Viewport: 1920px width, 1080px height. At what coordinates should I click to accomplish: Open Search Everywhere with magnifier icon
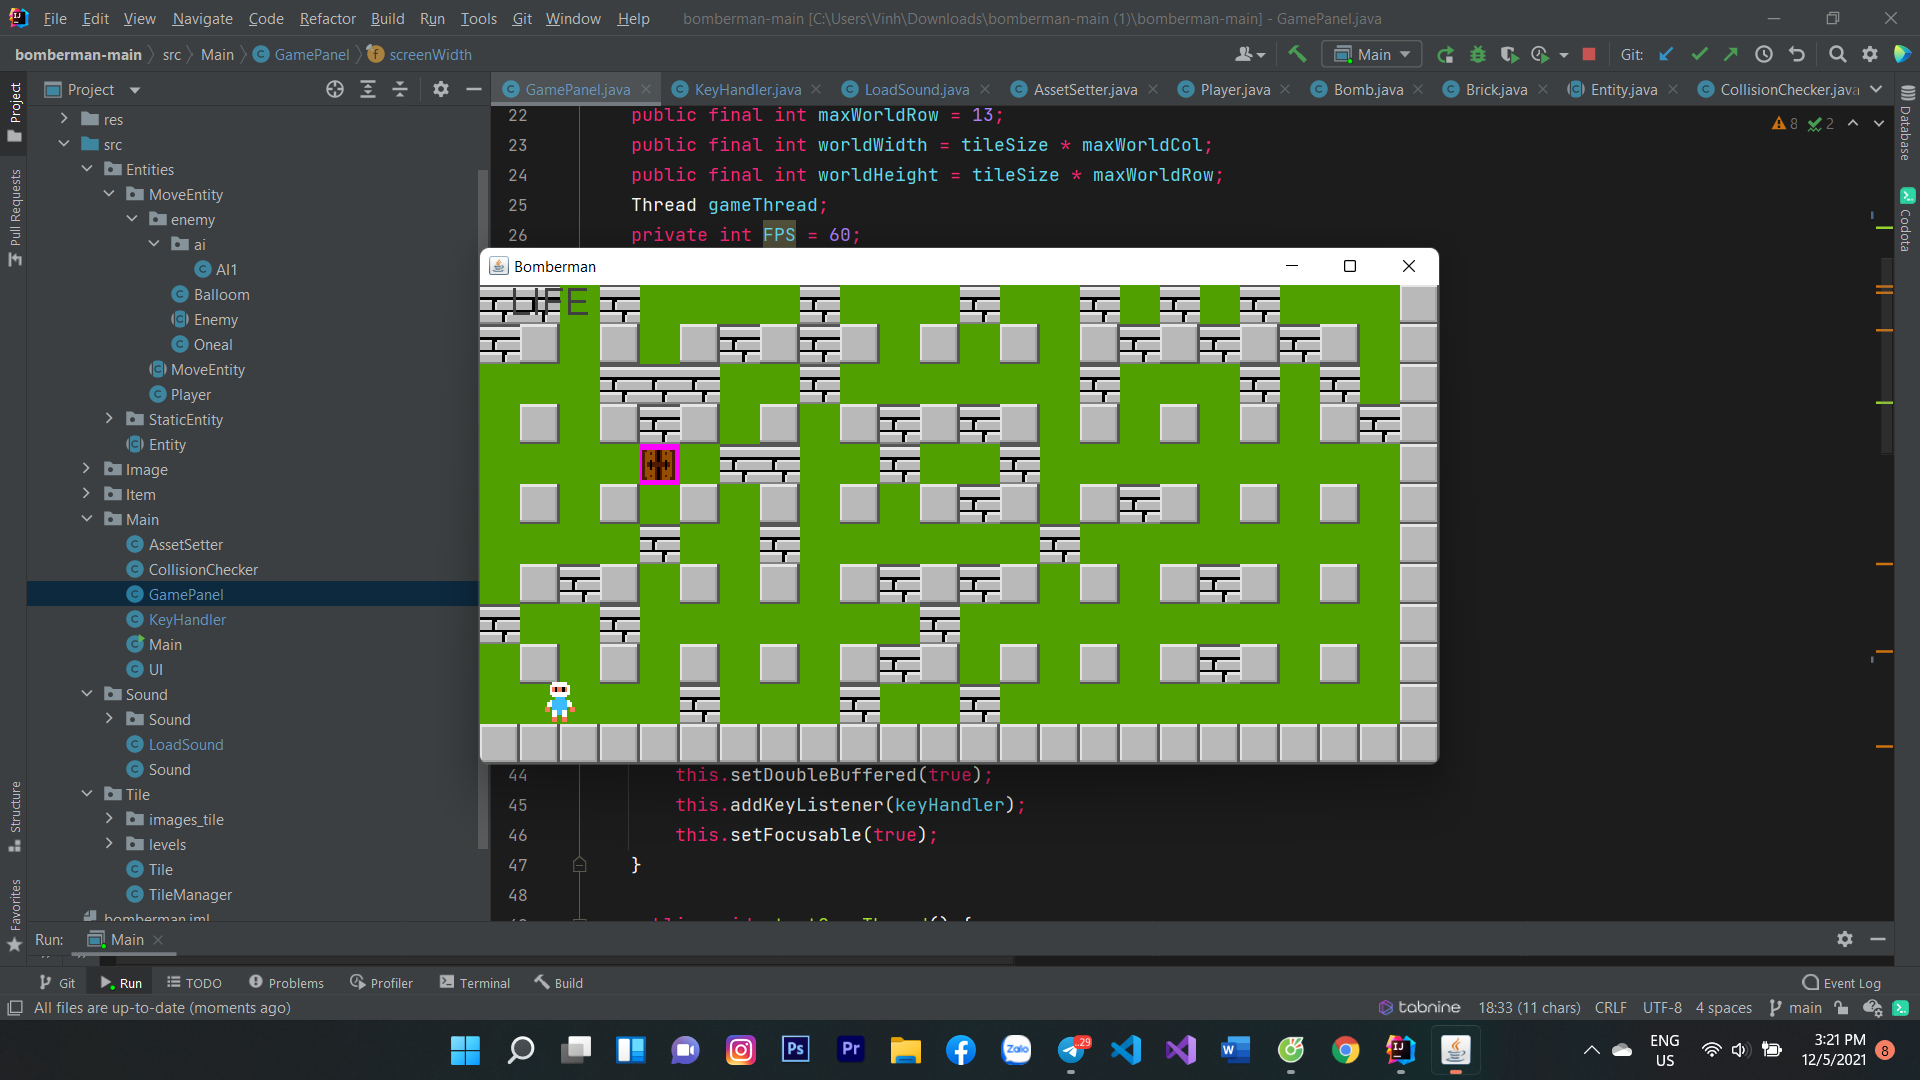1837,54
